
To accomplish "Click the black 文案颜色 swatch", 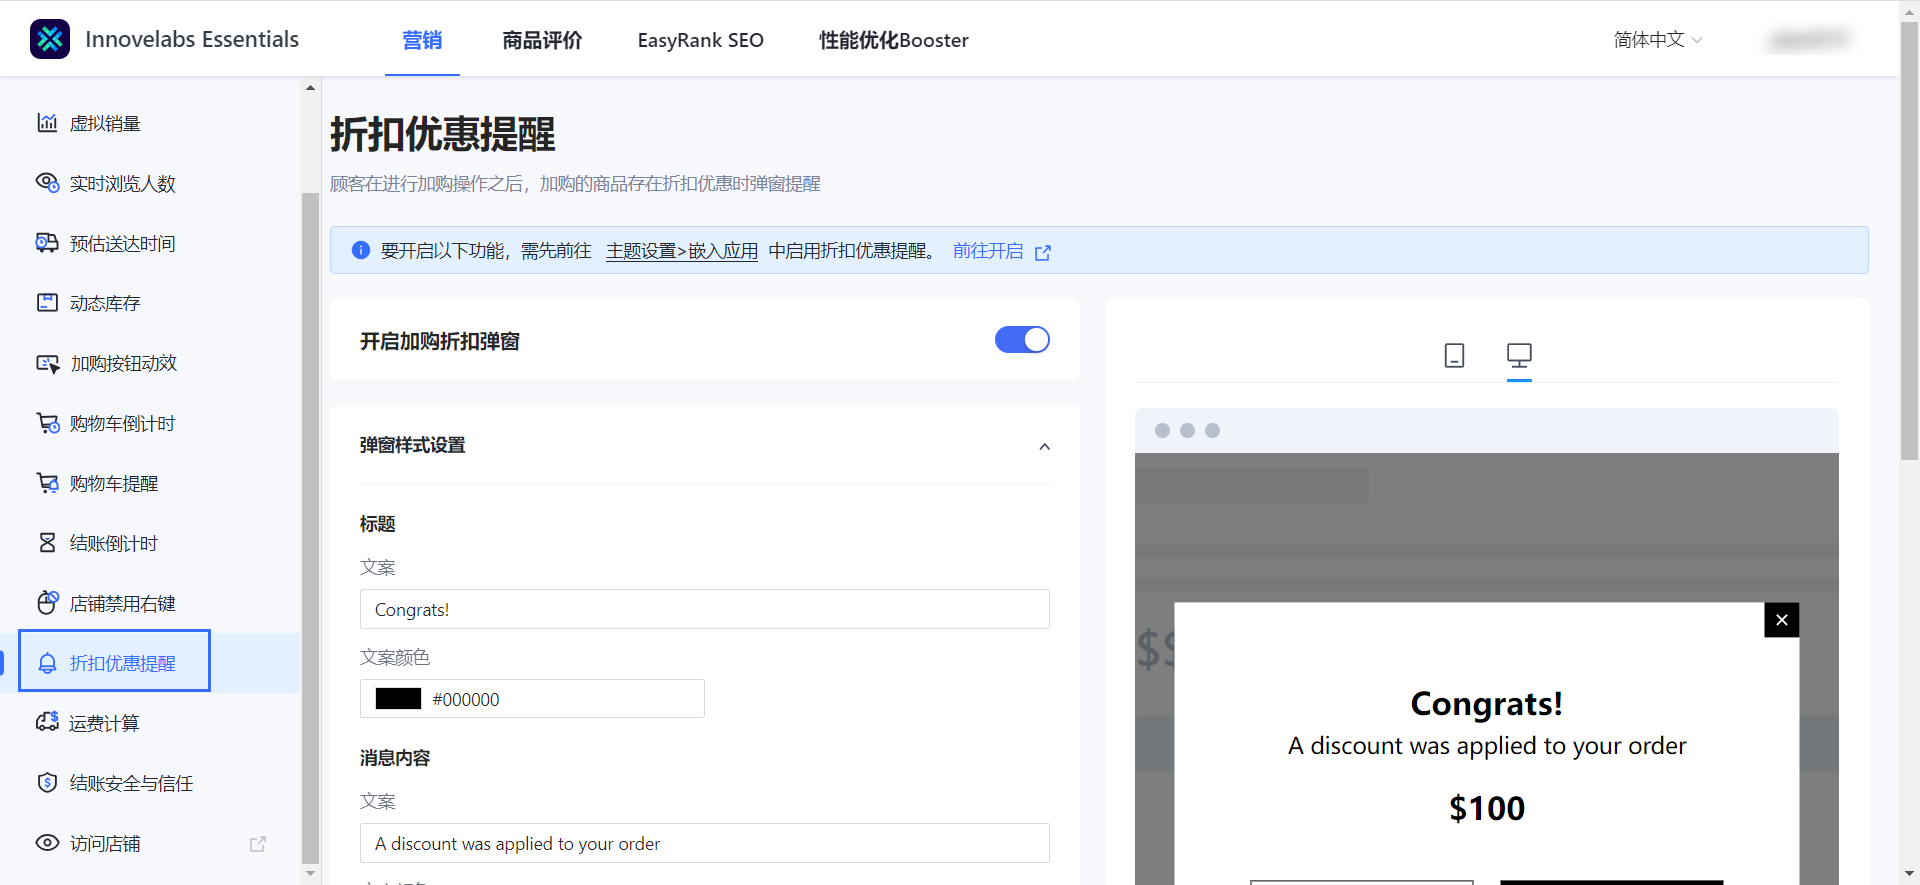I will tap(398, 699).
